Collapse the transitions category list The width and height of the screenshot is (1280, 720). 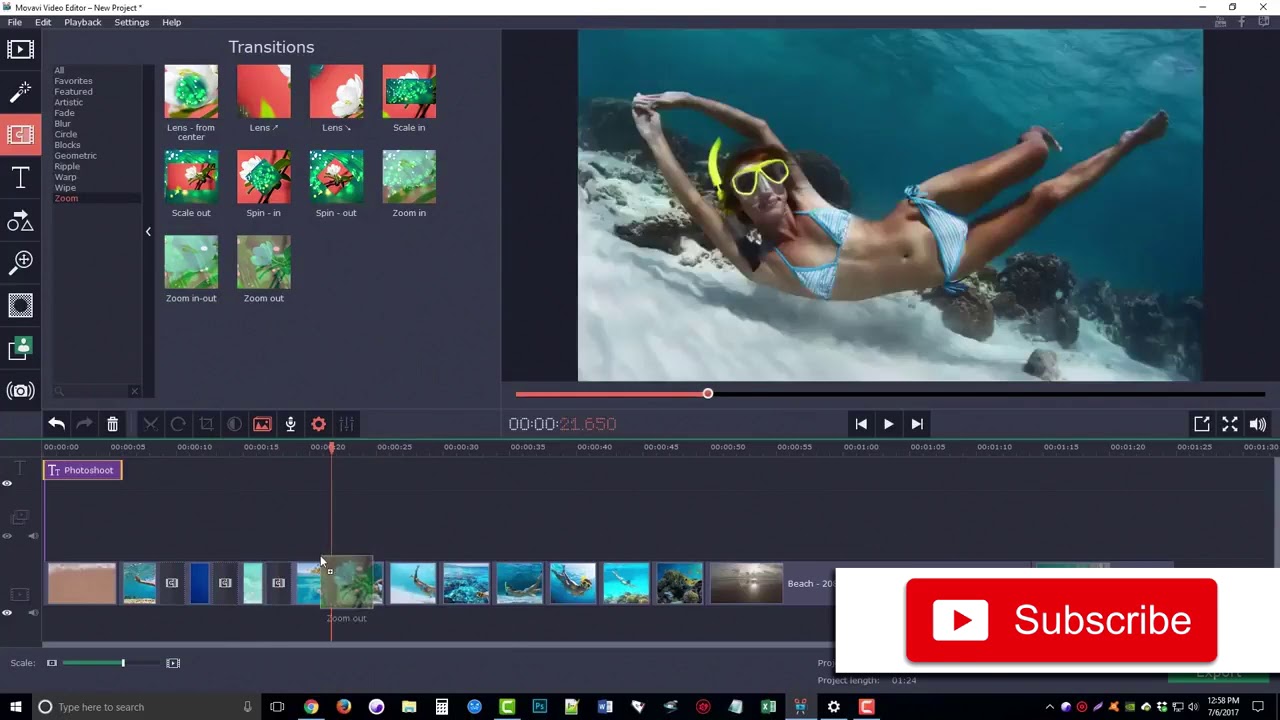pos(148,232)
